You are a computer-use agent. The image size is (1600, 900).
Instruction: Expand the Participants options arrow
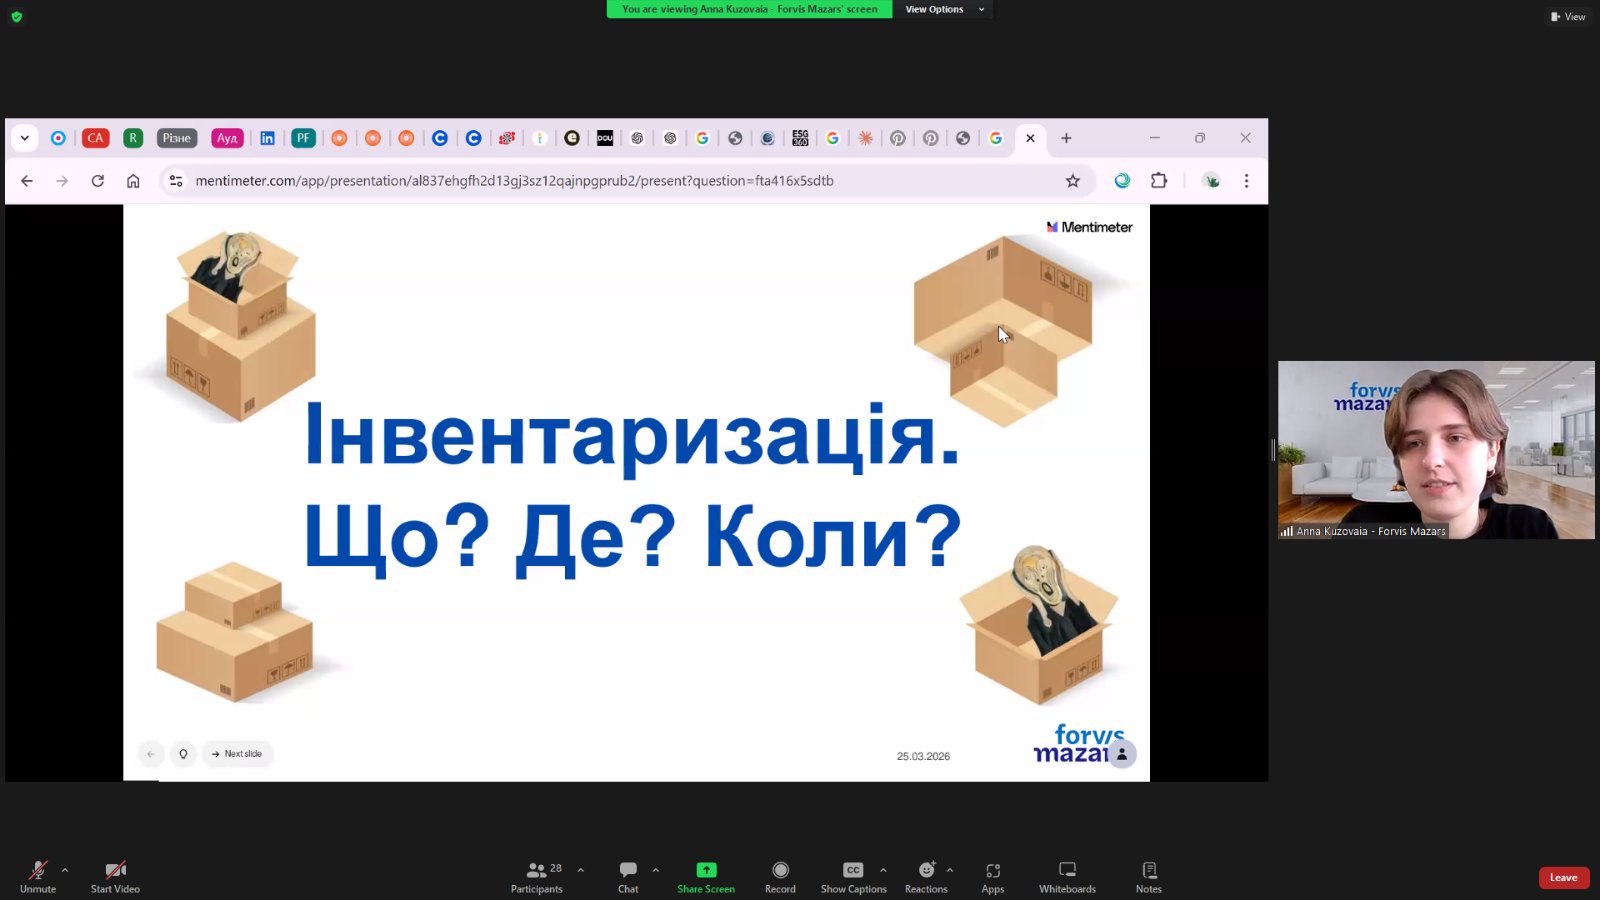(581, 870)
